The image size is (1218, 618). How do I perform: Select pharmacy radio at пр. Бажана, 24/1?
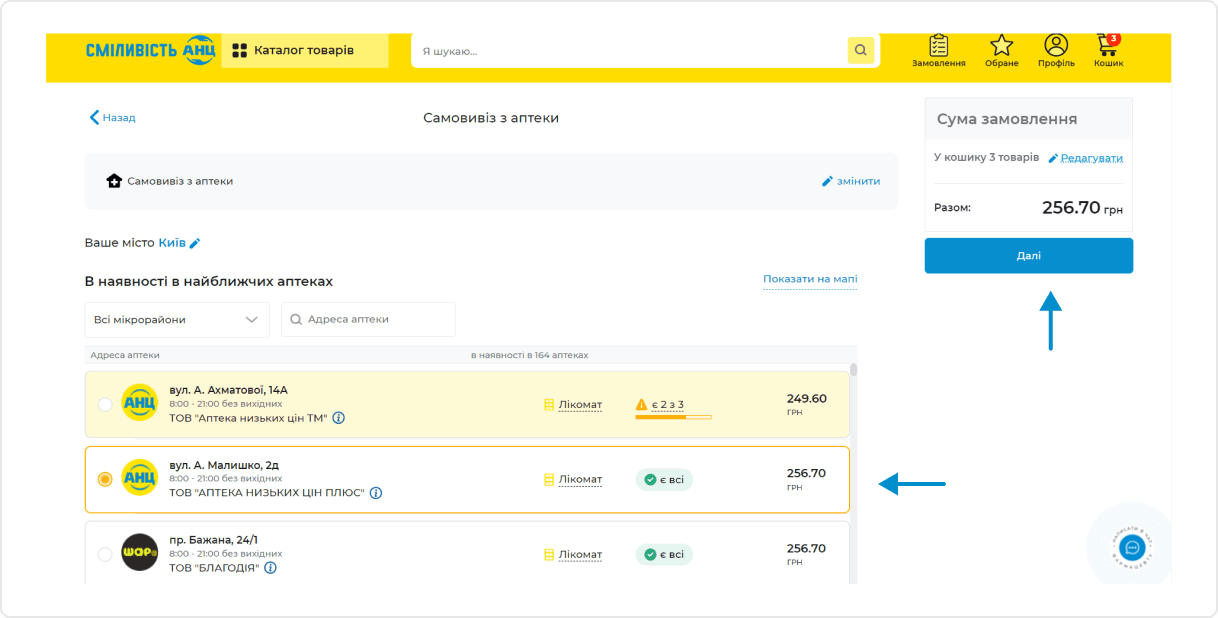(105, 554)
